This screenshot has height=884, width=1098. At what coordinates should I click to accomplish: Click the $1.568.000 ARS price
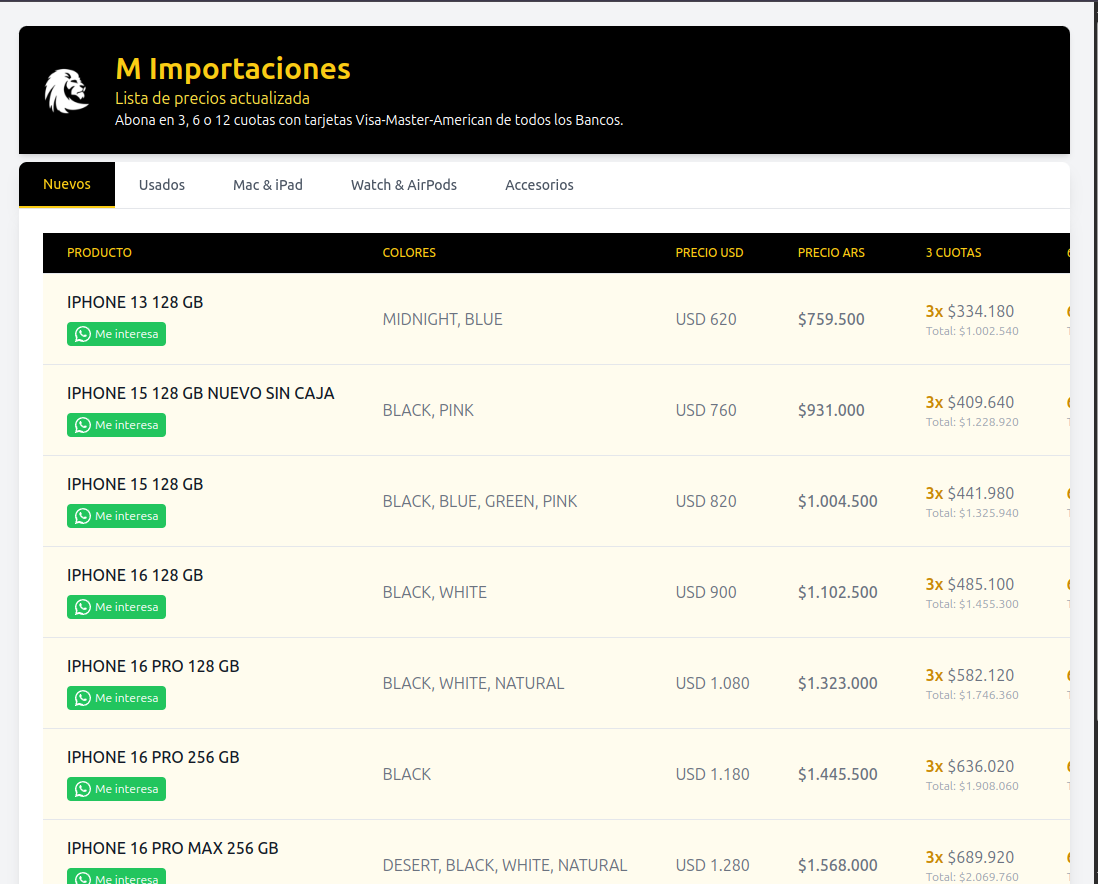pos(838,866)
